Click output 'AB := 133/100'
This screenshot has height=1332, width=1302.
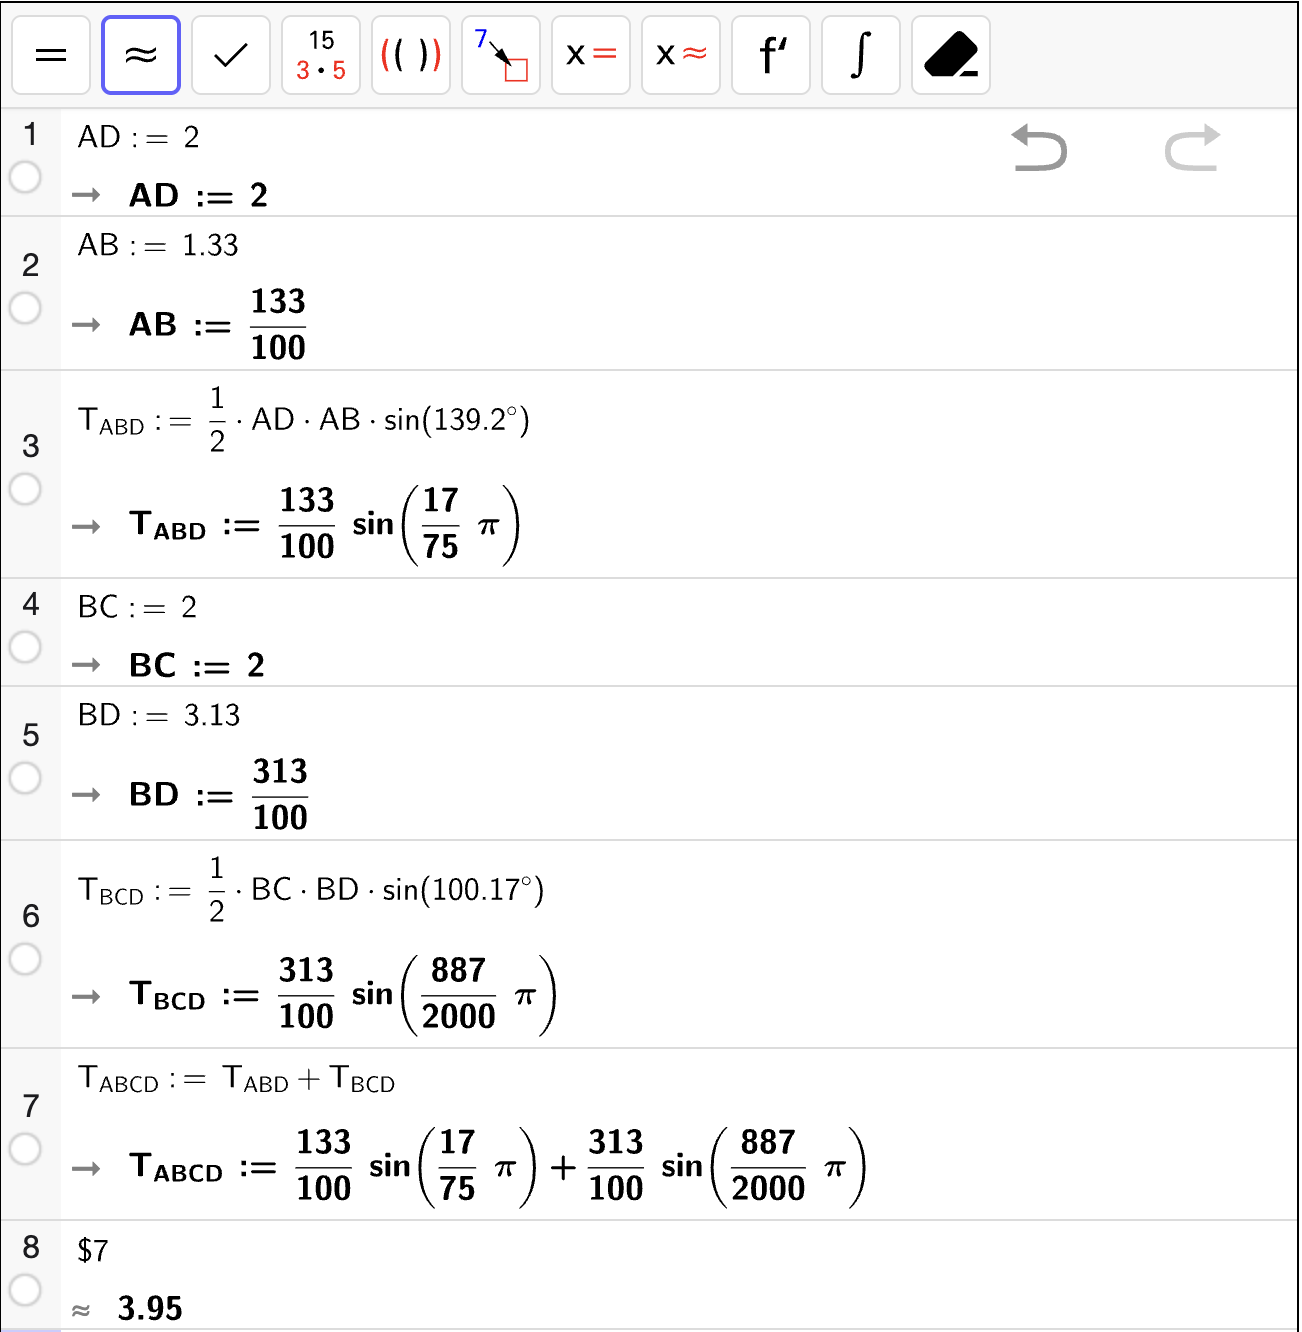[x=217, y=325]
